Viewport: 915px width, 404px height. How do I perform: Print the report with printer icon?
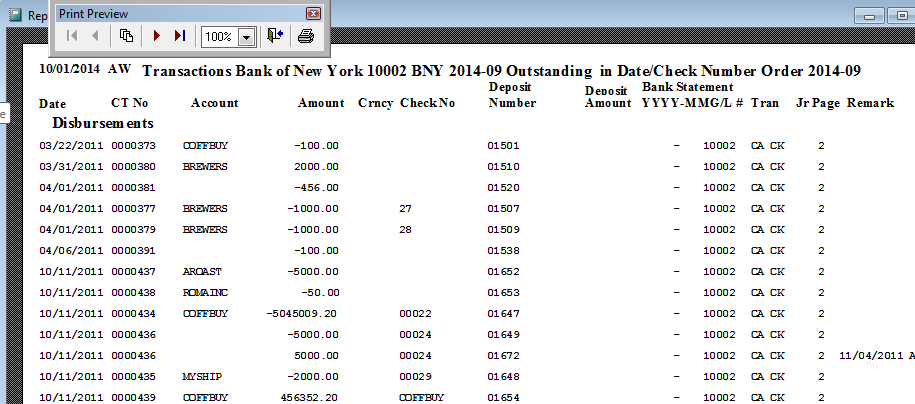point(306,36)
